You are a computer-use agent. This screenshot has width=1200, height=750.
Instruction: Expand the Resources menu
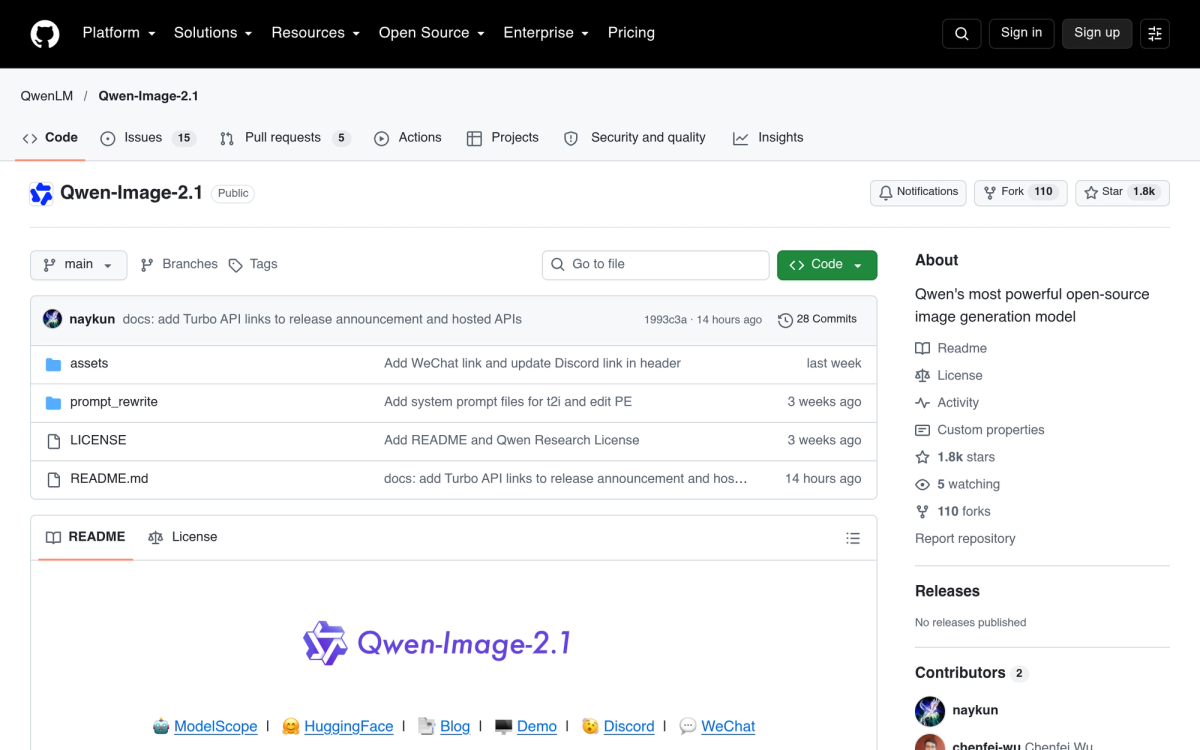pos(315,33)
